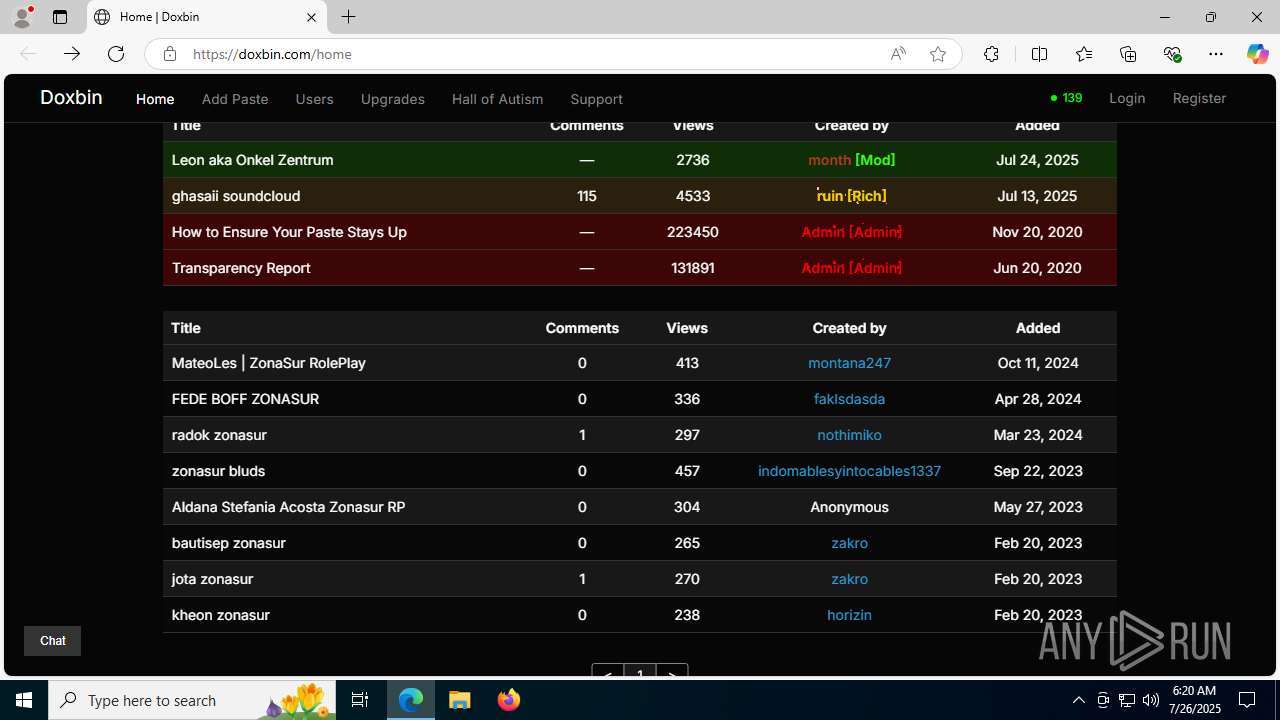Click the Added header in lower table
The height and width of the screenshot is (720, 1280).
[1038, 328]
